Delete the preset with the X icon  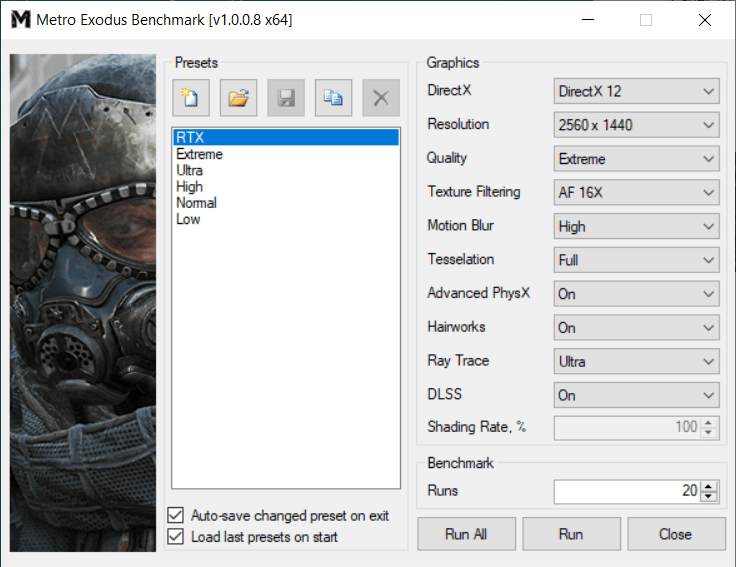coord(381,98)
